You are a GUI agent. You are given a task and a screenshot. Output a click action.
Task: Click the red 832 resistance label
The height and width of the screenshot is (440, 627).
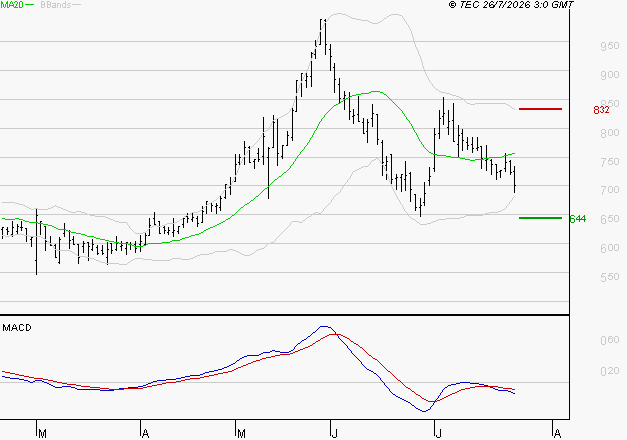[x=601, y=110]
